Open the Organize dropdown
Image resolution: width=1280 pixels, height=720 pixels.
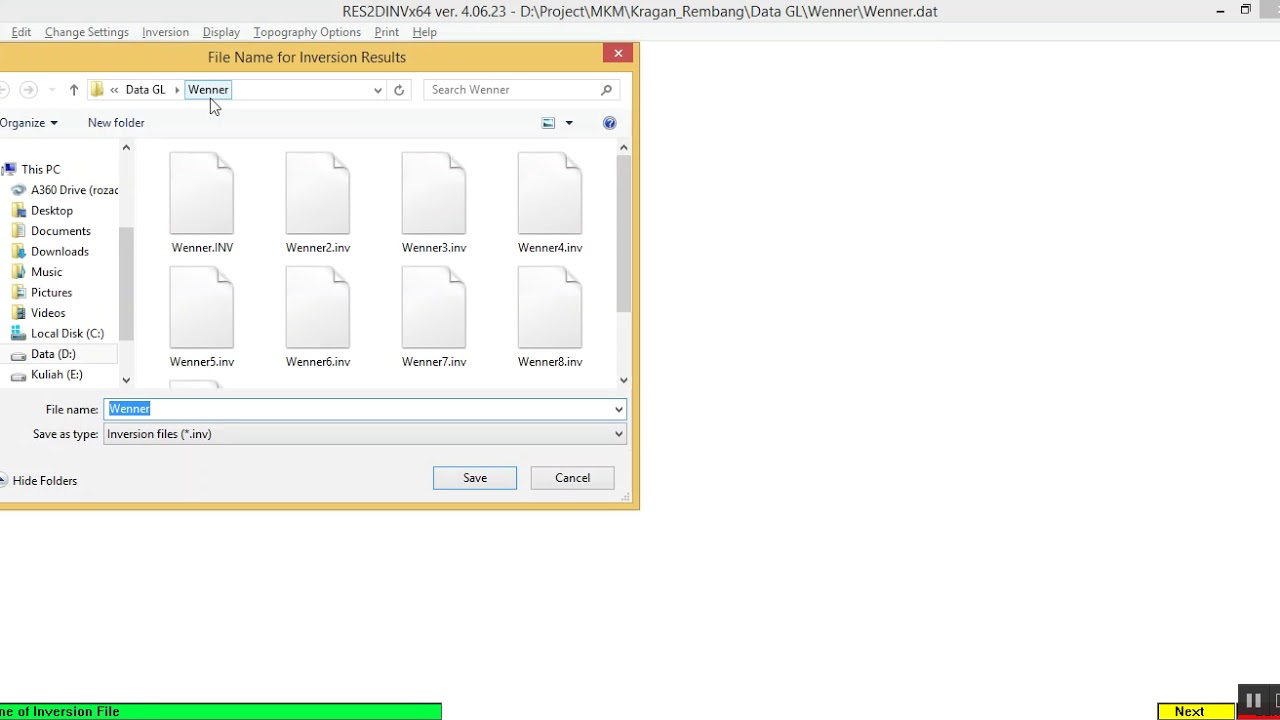pos(29,123)
